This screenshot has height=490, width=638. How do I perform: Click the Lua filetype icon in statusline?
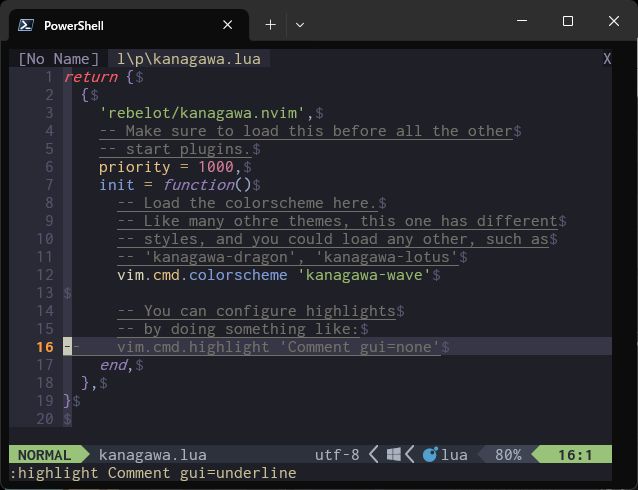tap(430, 455)
